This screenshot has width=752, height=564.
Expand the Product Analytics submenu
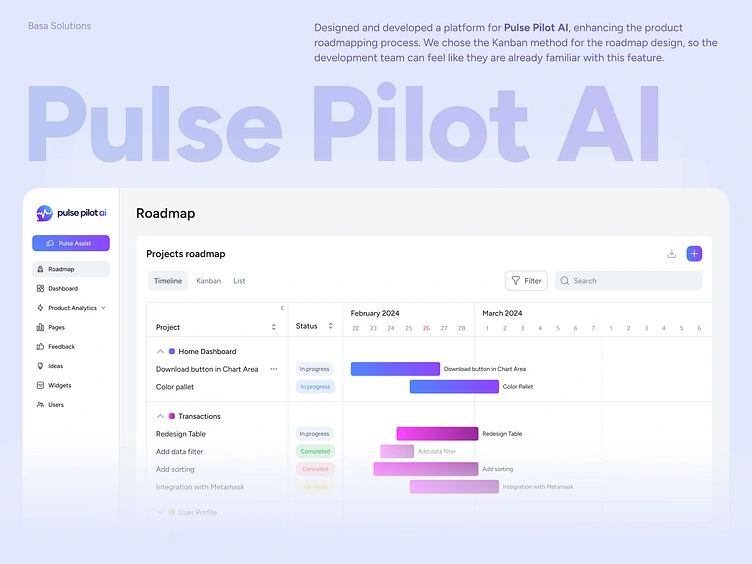[x=103, y=308]
